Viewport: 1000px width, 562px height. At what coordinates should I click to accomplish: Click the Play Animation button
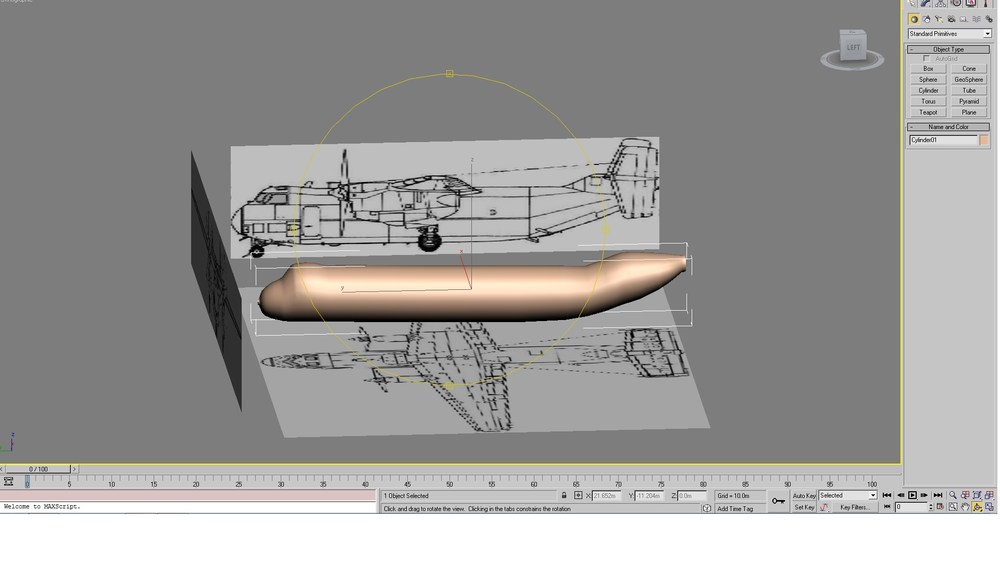pos(912,495)
